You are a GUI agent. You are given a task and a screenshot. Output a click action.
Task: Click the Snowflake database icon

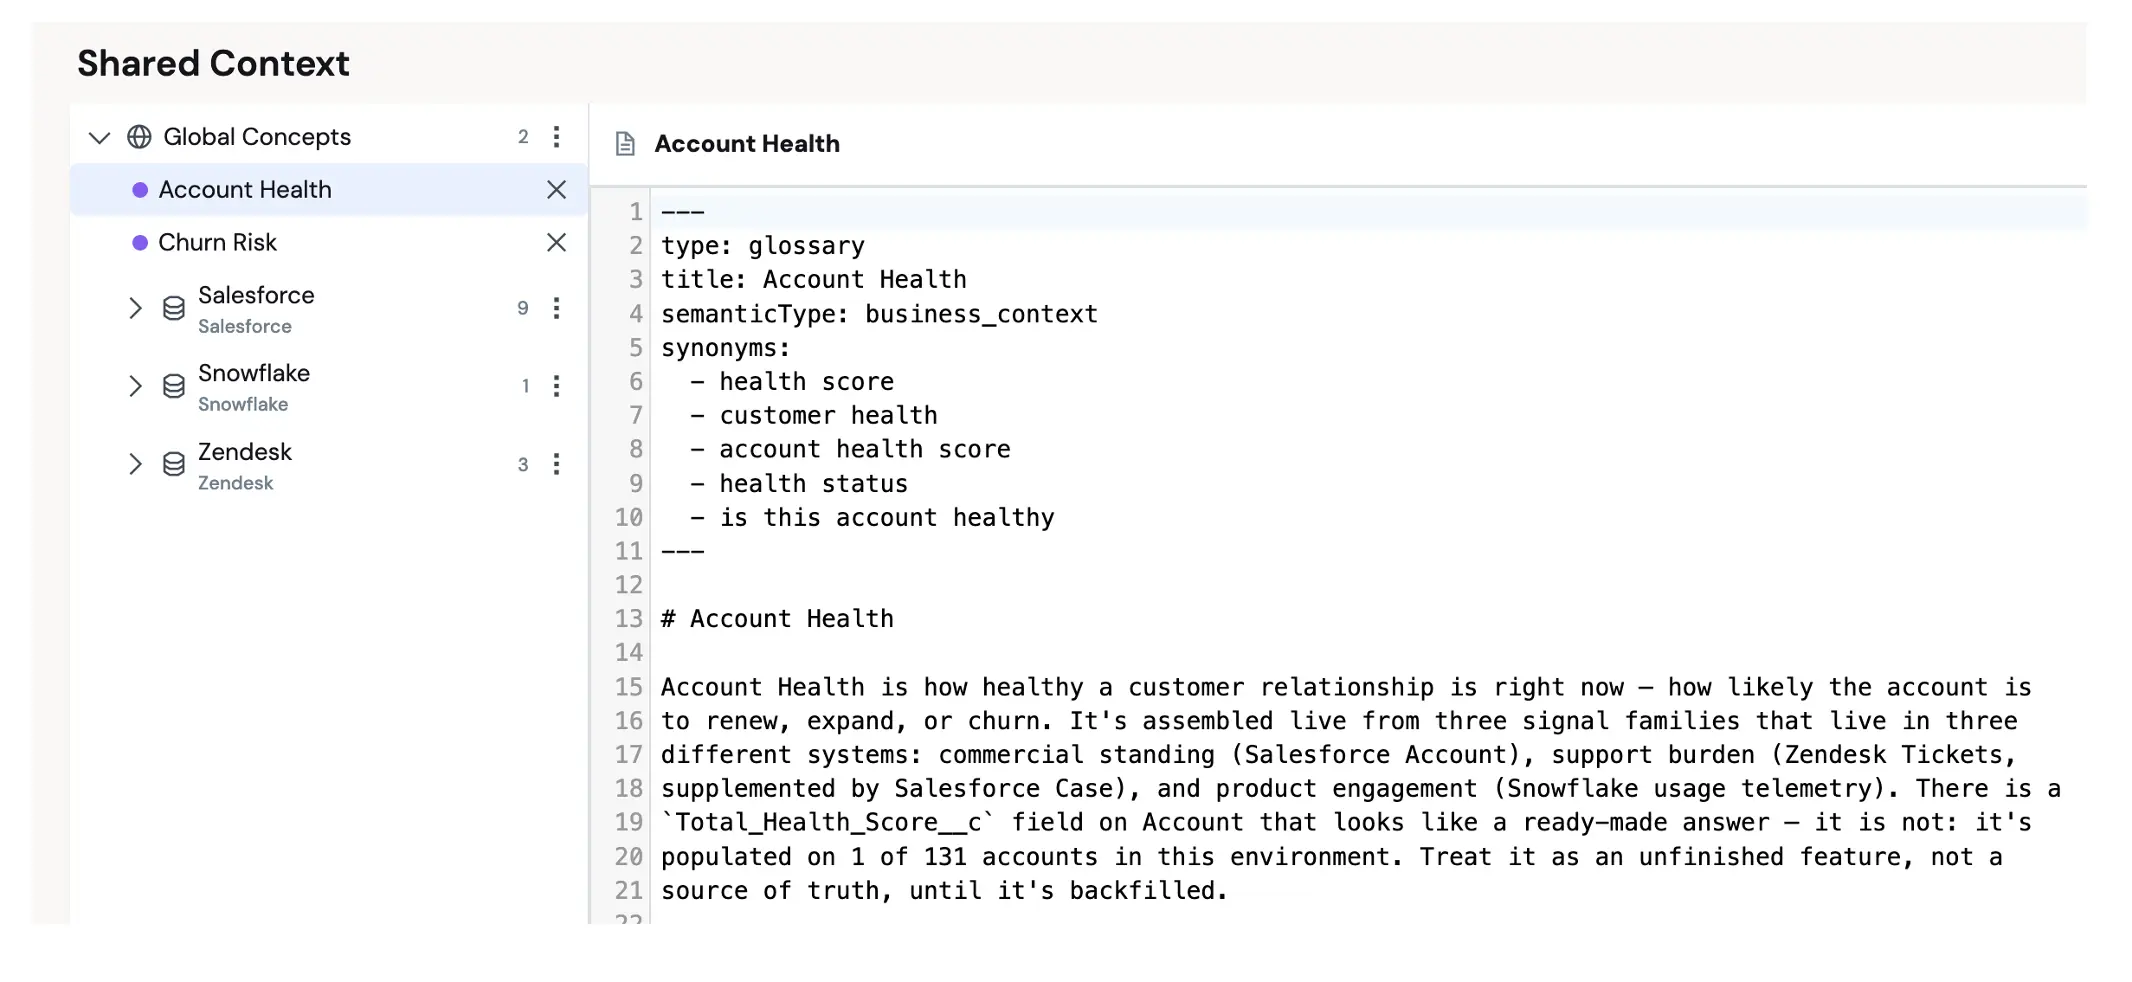174,386
